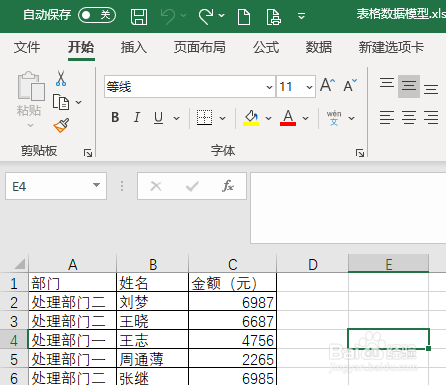Open the Name Box dropdown arrow
Image resolution: width=446 pixels, height=385 pixels.
point(96,185)
